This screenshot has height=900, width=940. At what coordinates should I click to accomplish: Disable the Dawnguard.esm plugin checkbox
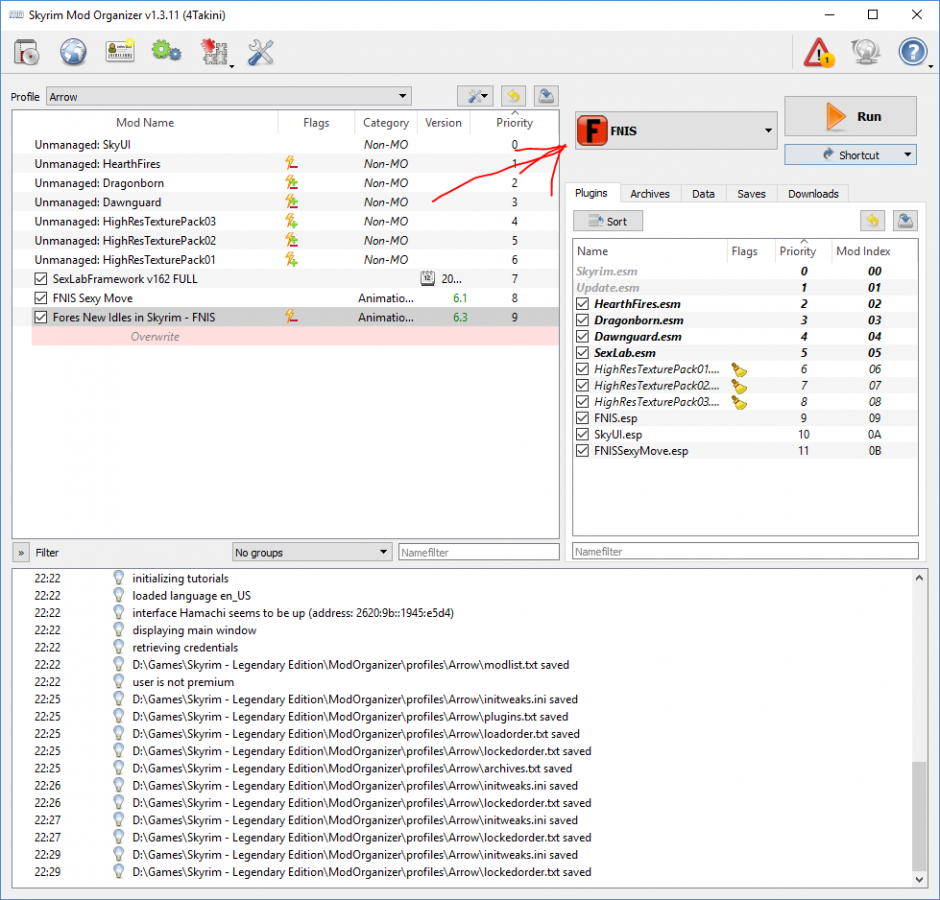pos(583,337)
